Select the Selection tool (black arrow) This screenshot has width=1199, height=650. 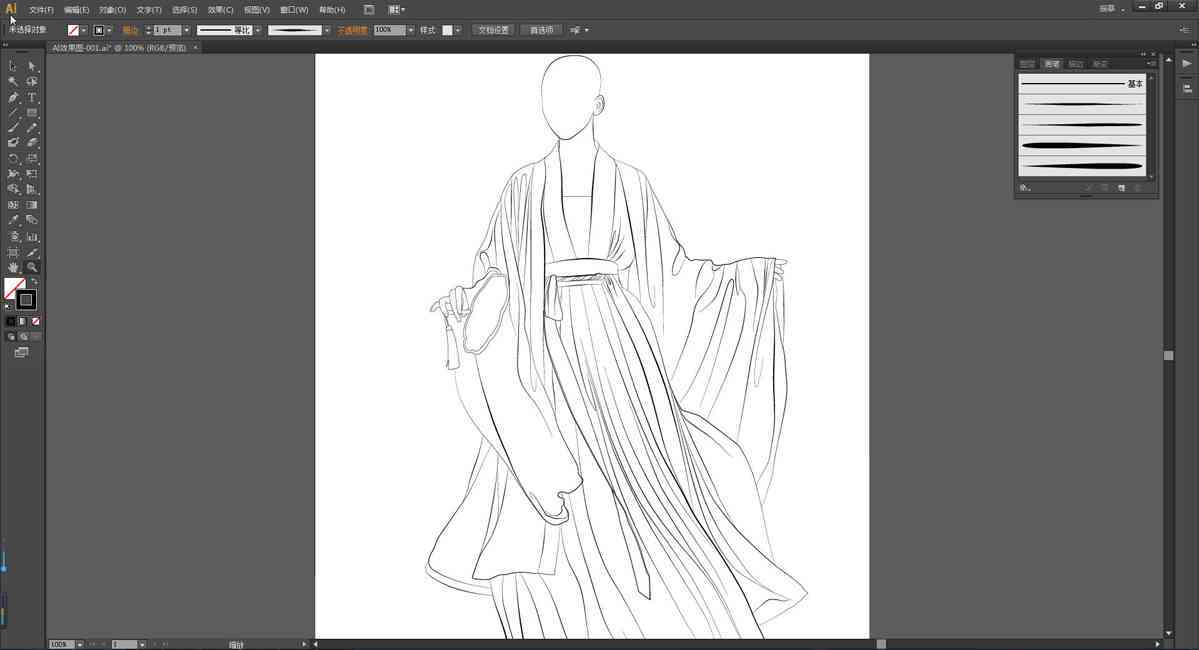pyautogui.click(x=13, y=67)
